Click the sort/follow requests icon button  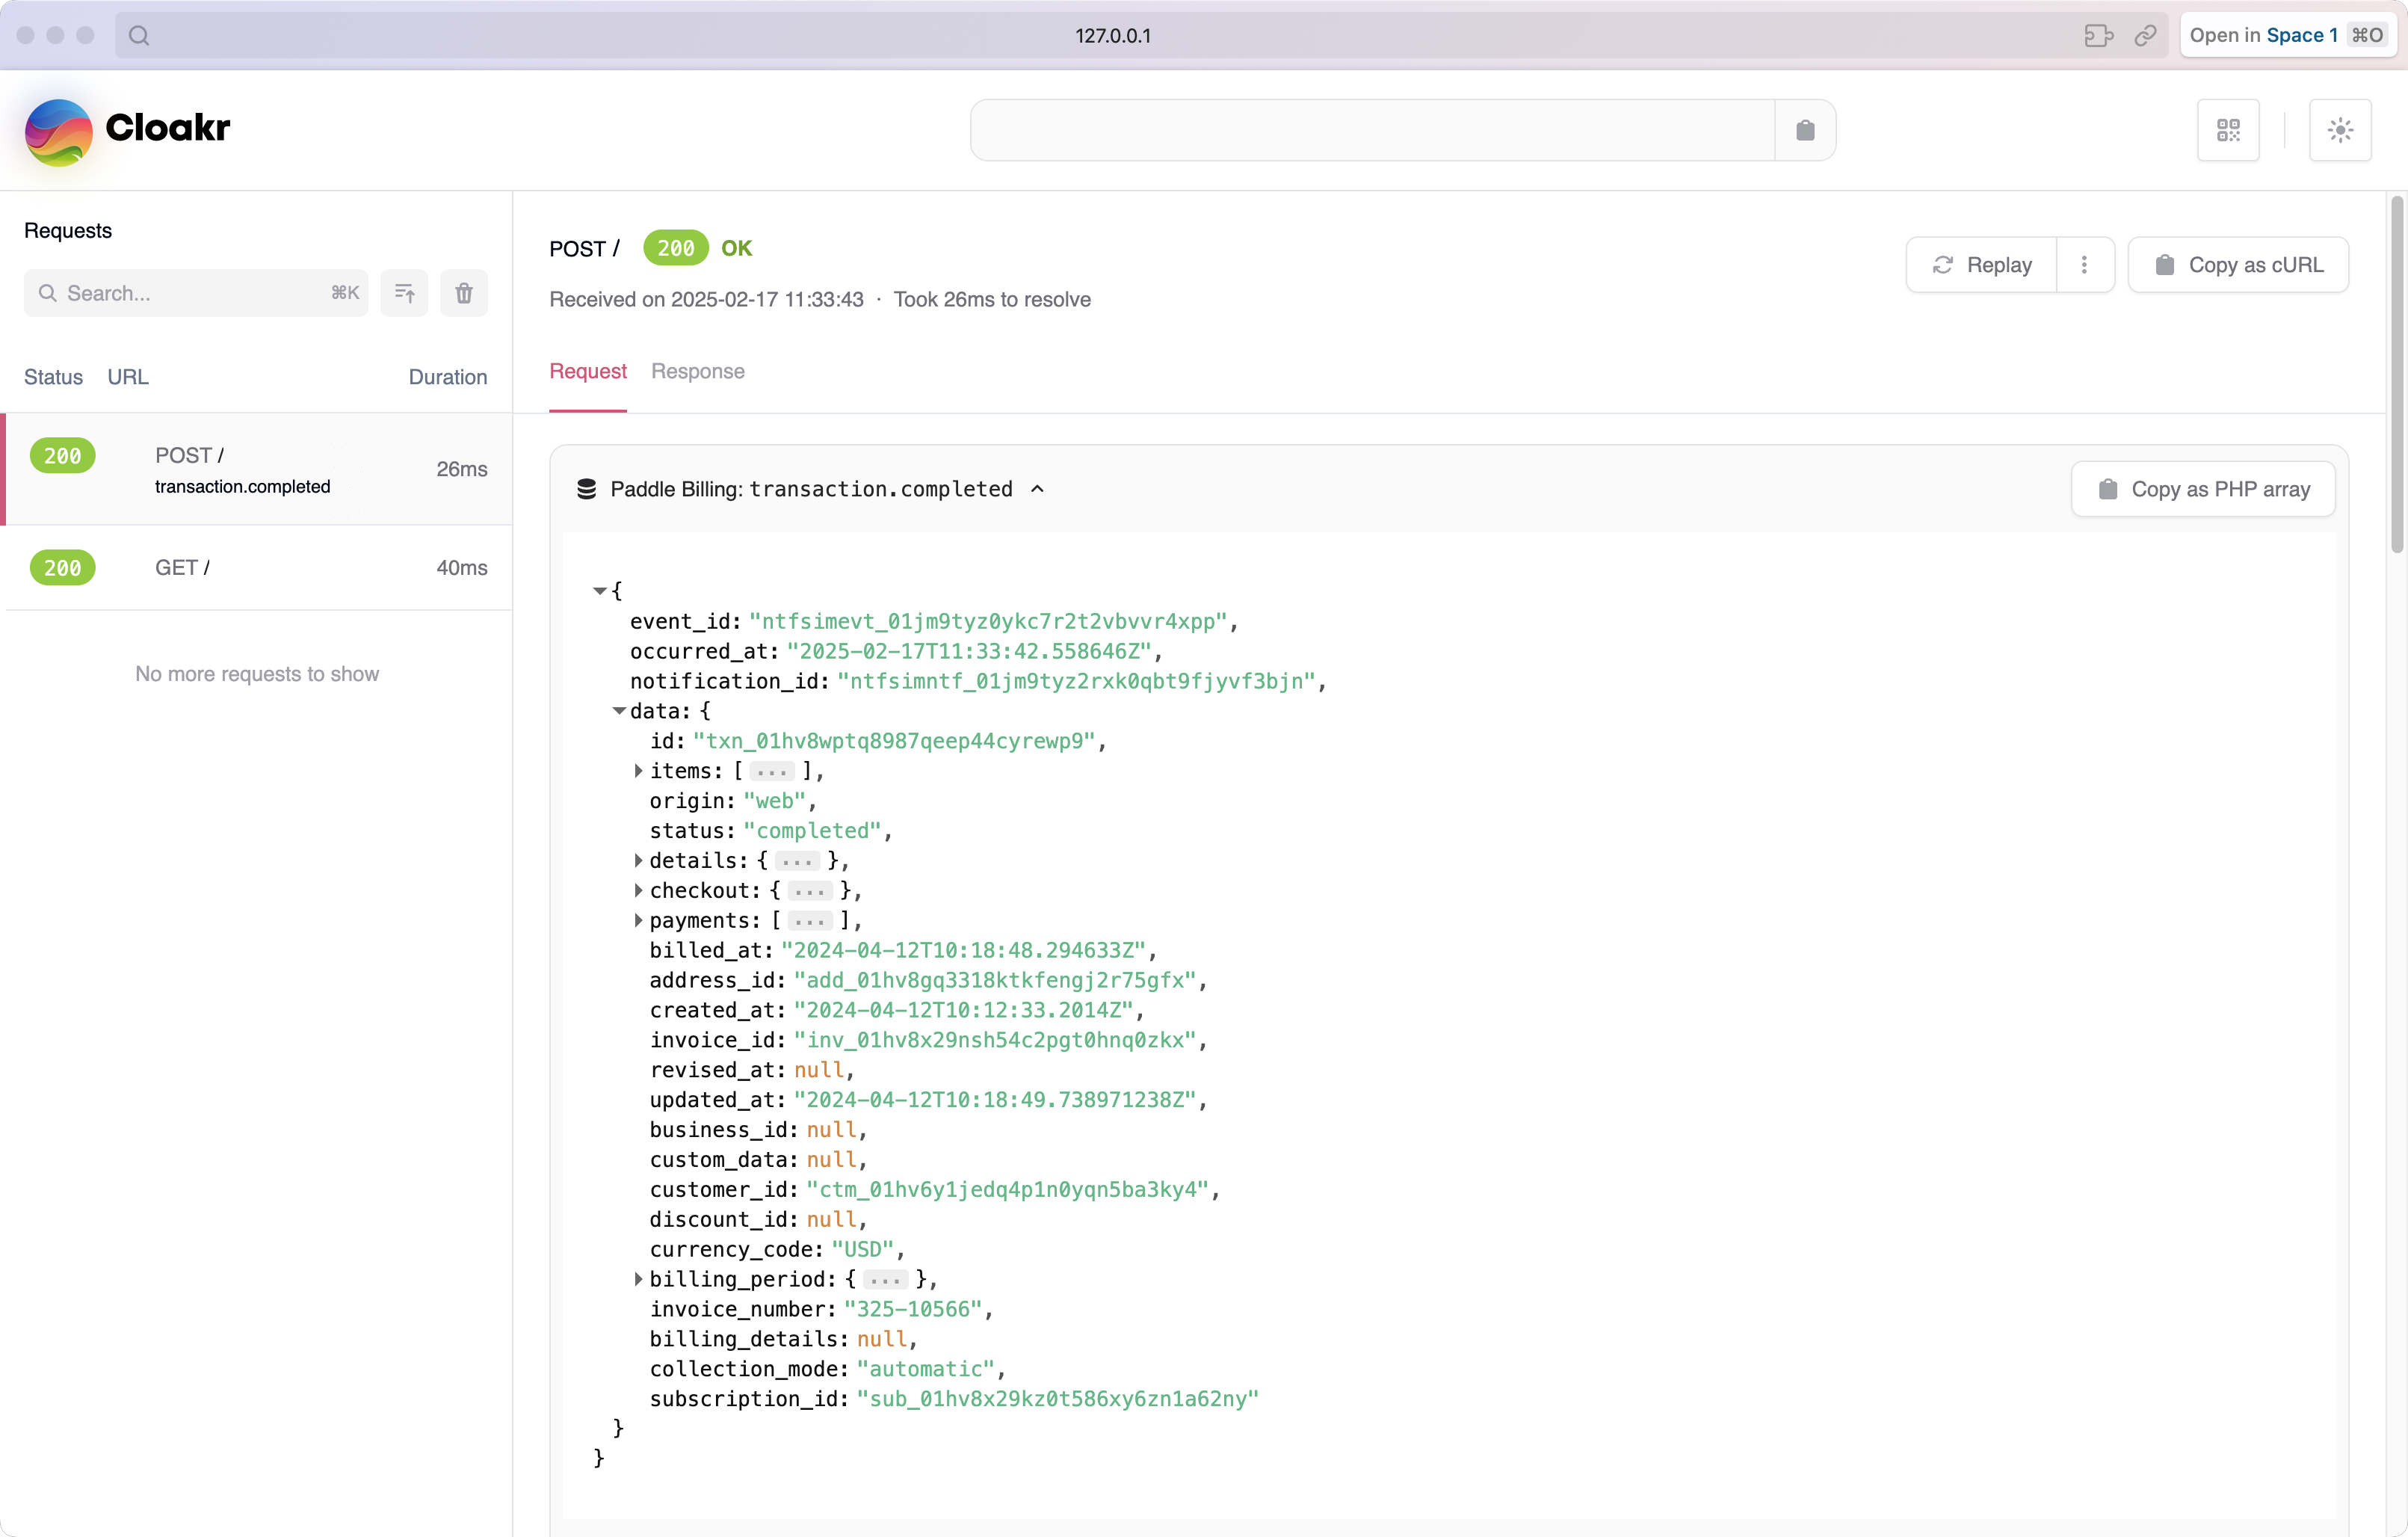pos(404,293)
